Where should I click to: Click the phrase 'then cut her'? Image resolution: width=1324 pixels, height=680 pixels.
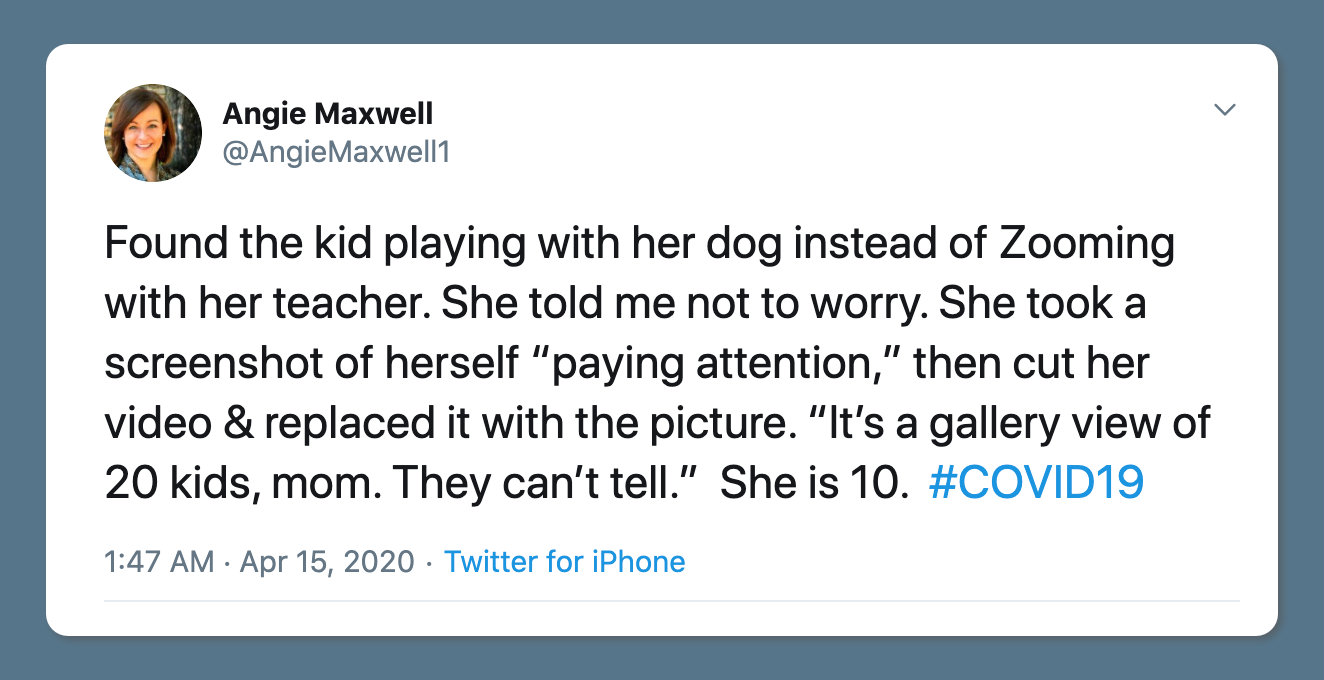pos(1032,364)
